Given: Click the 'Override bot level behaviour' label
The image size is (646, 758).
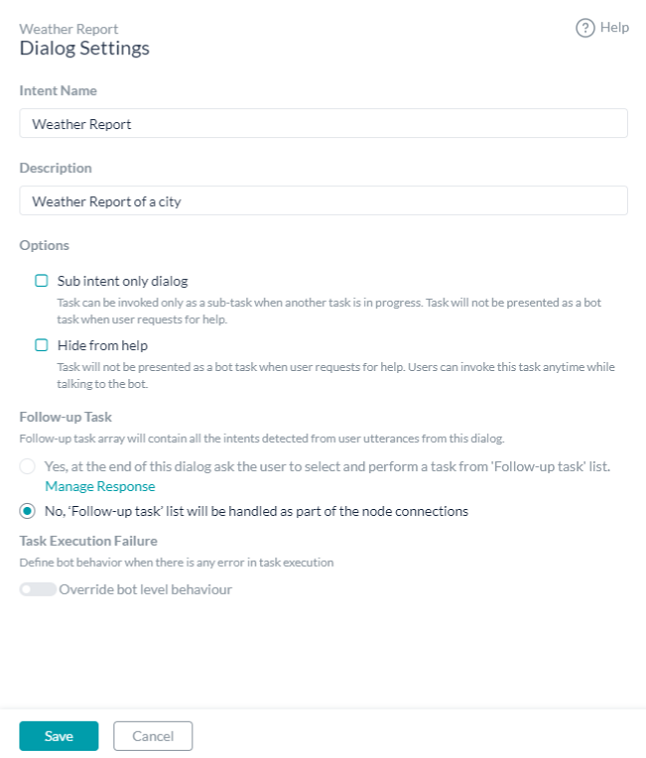Looking at the screenshot, I should [145, 590].
